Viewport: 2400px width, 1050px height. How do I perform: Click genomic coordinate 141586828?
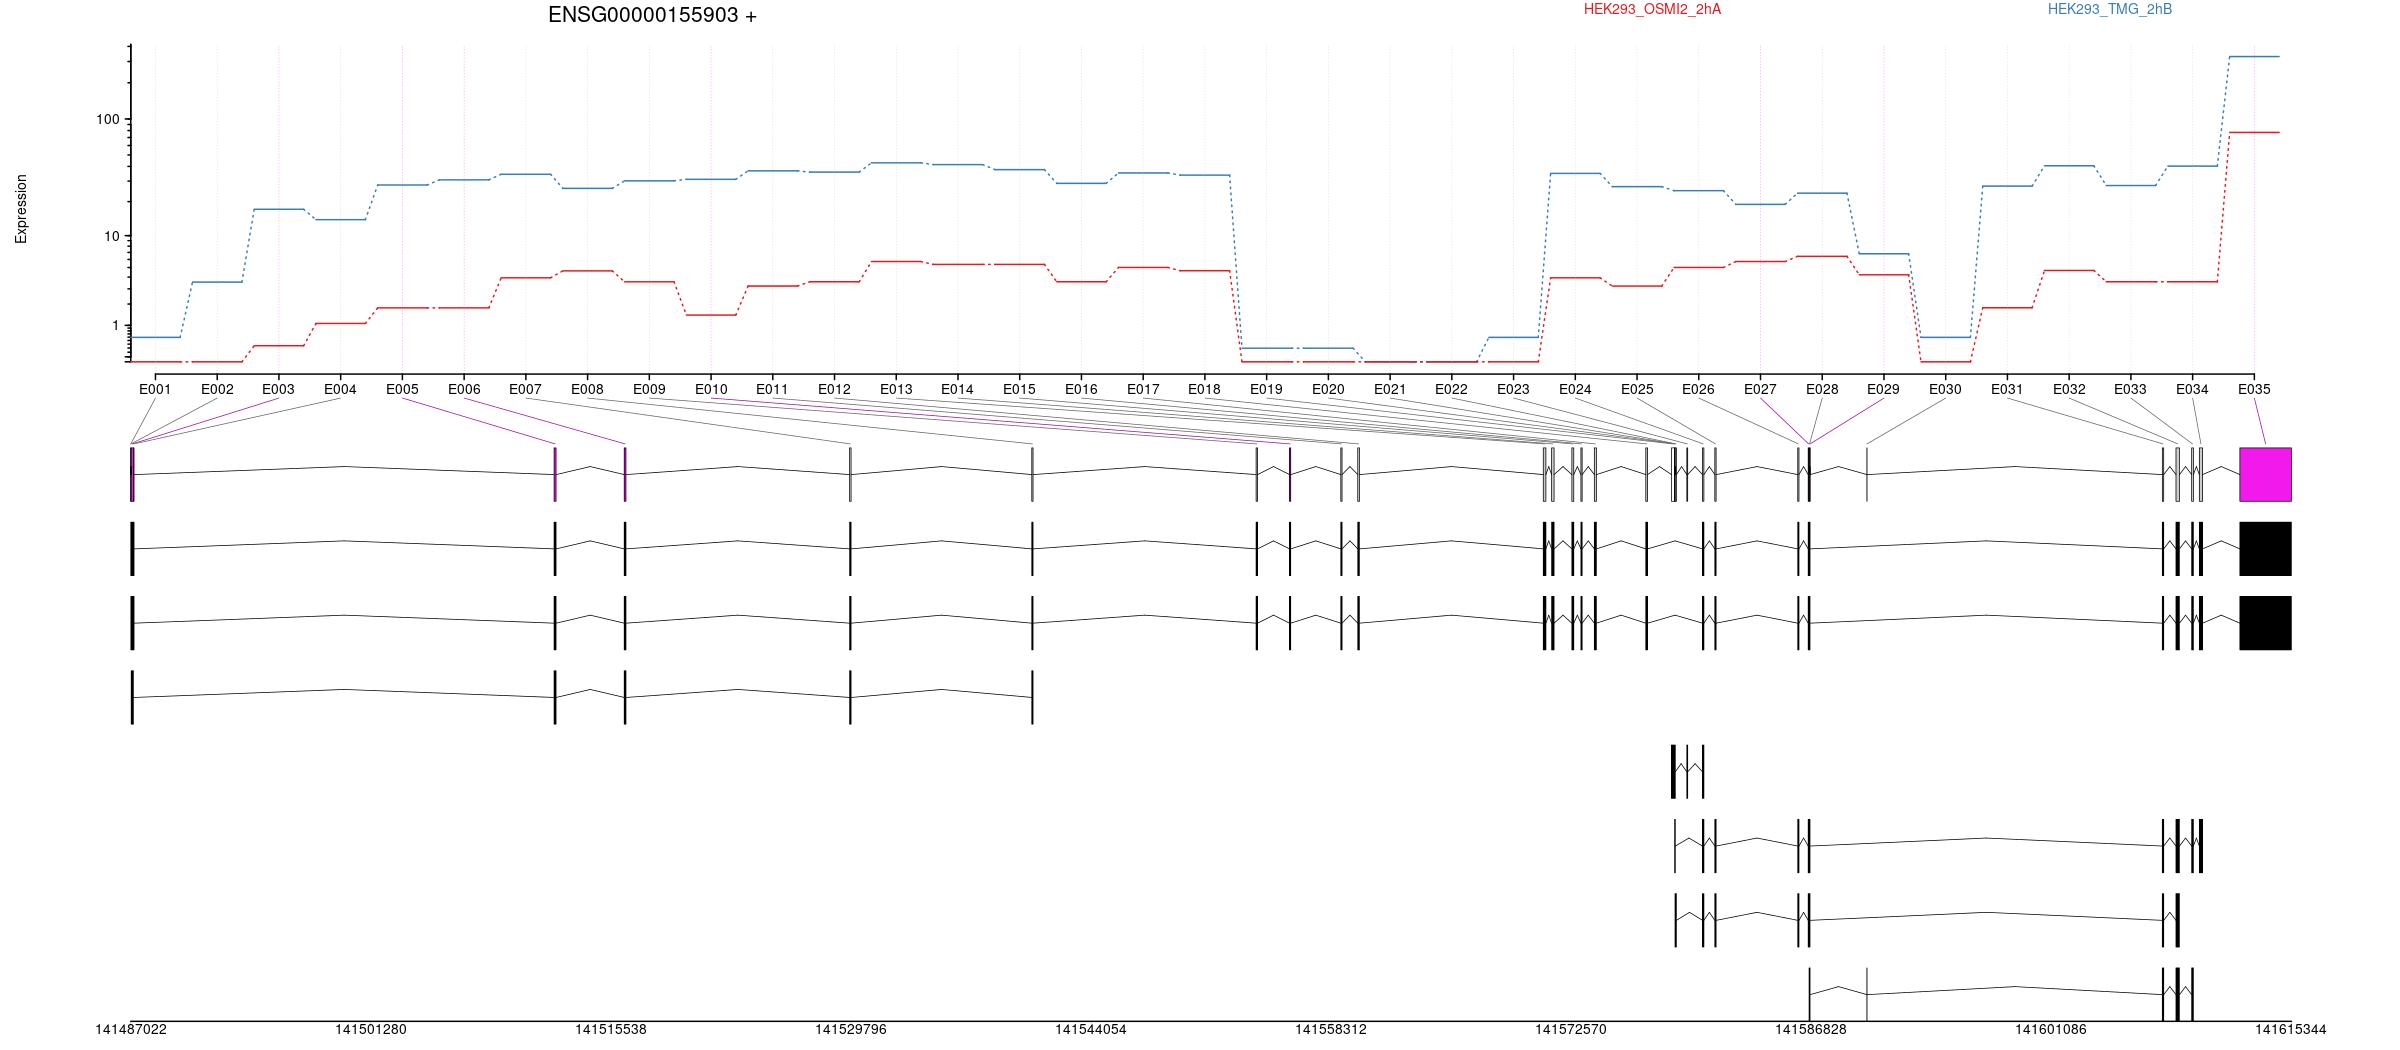(1811, 1029)
